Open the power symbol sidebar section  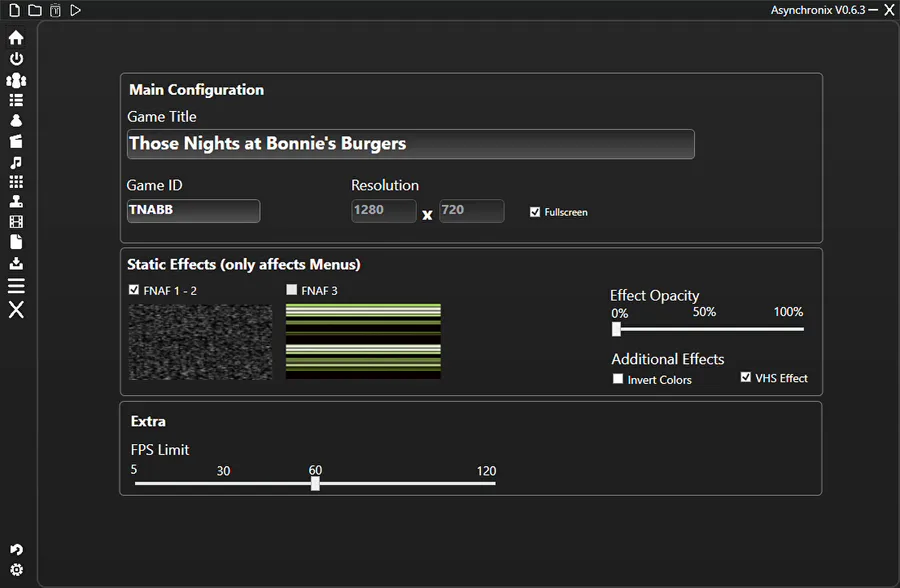tap(16, 59)
